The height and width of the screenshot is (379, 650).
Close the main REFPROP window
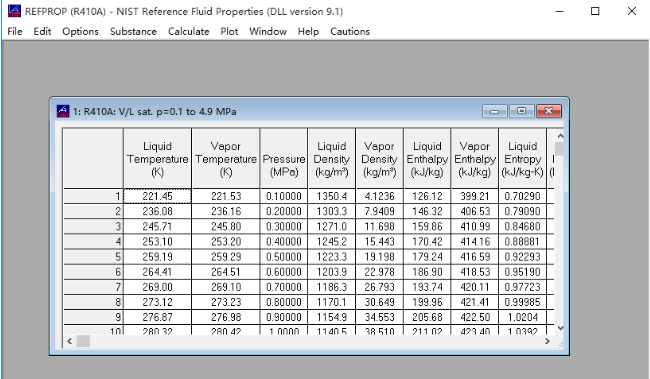pos(632,11)
